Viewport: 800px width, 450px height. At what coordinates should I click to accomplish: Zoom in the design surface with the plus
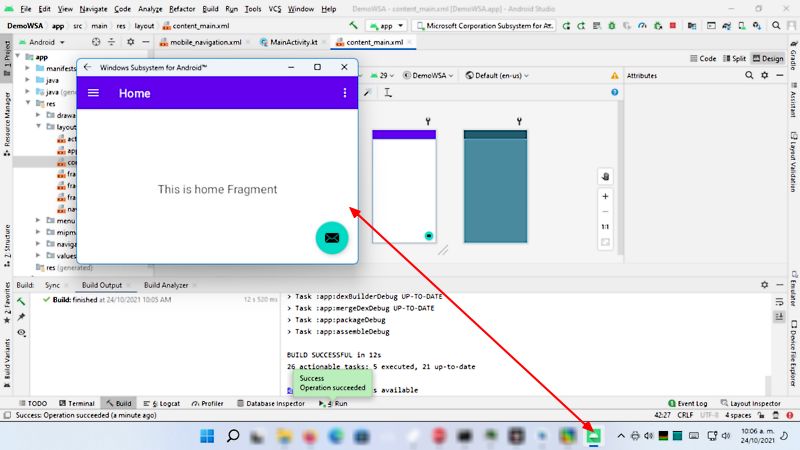tap(606, 196)
